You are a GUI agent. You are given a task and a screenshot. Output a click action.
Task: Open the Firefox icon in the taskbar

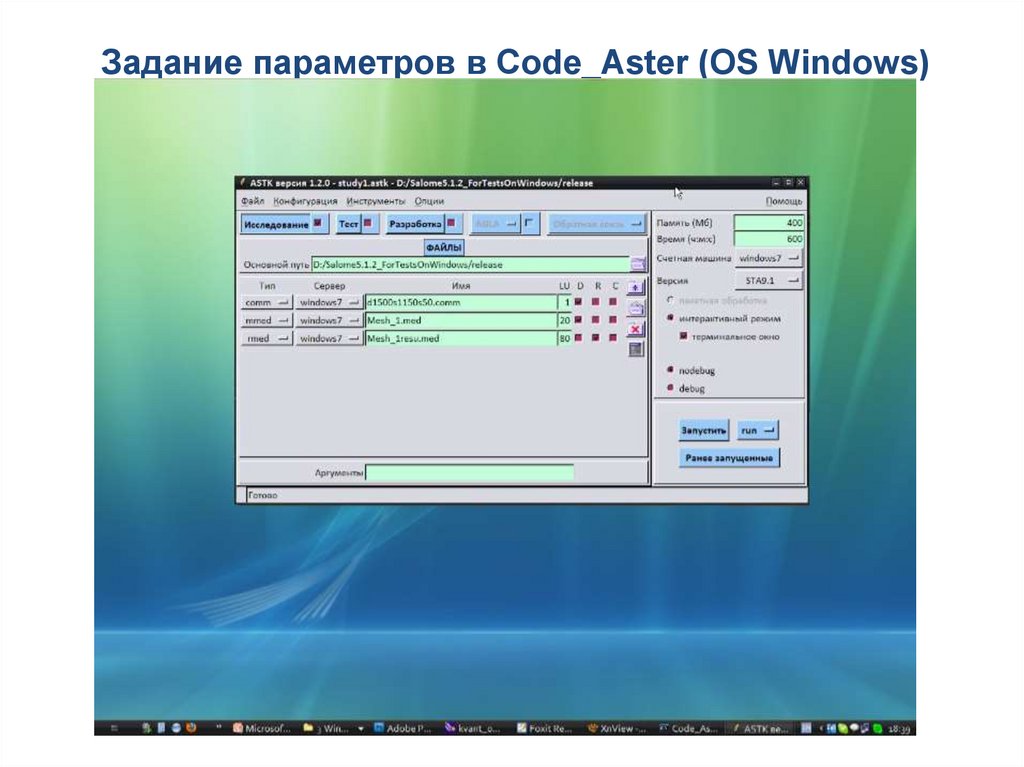click(x=191, y=727)
